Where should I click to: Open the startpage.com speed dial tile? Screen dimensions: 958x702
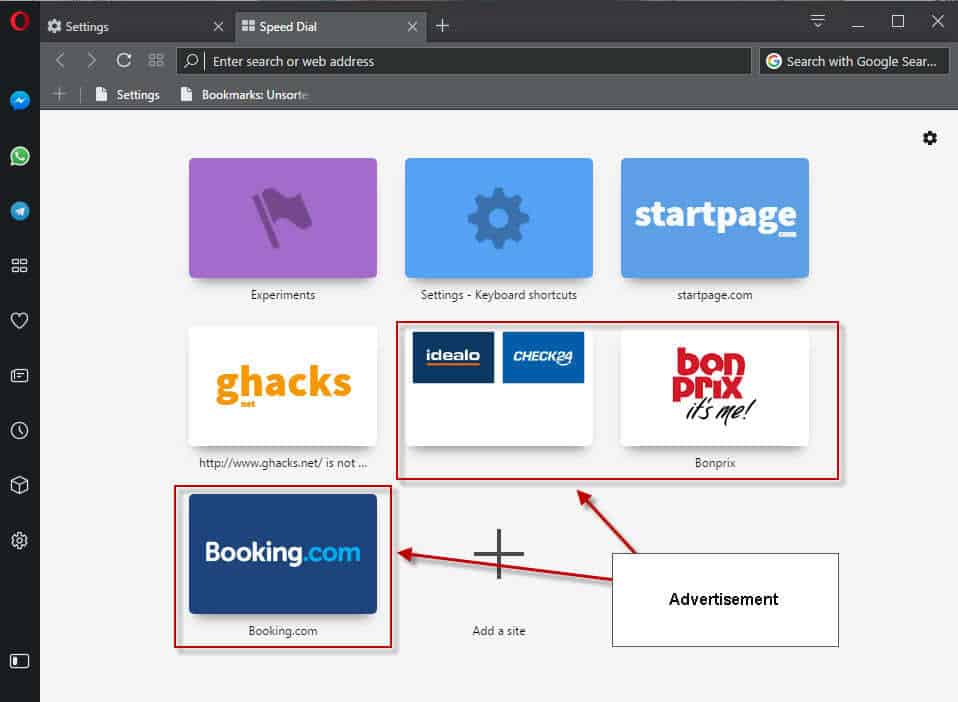pyautogui.click(x=715, y=218)
